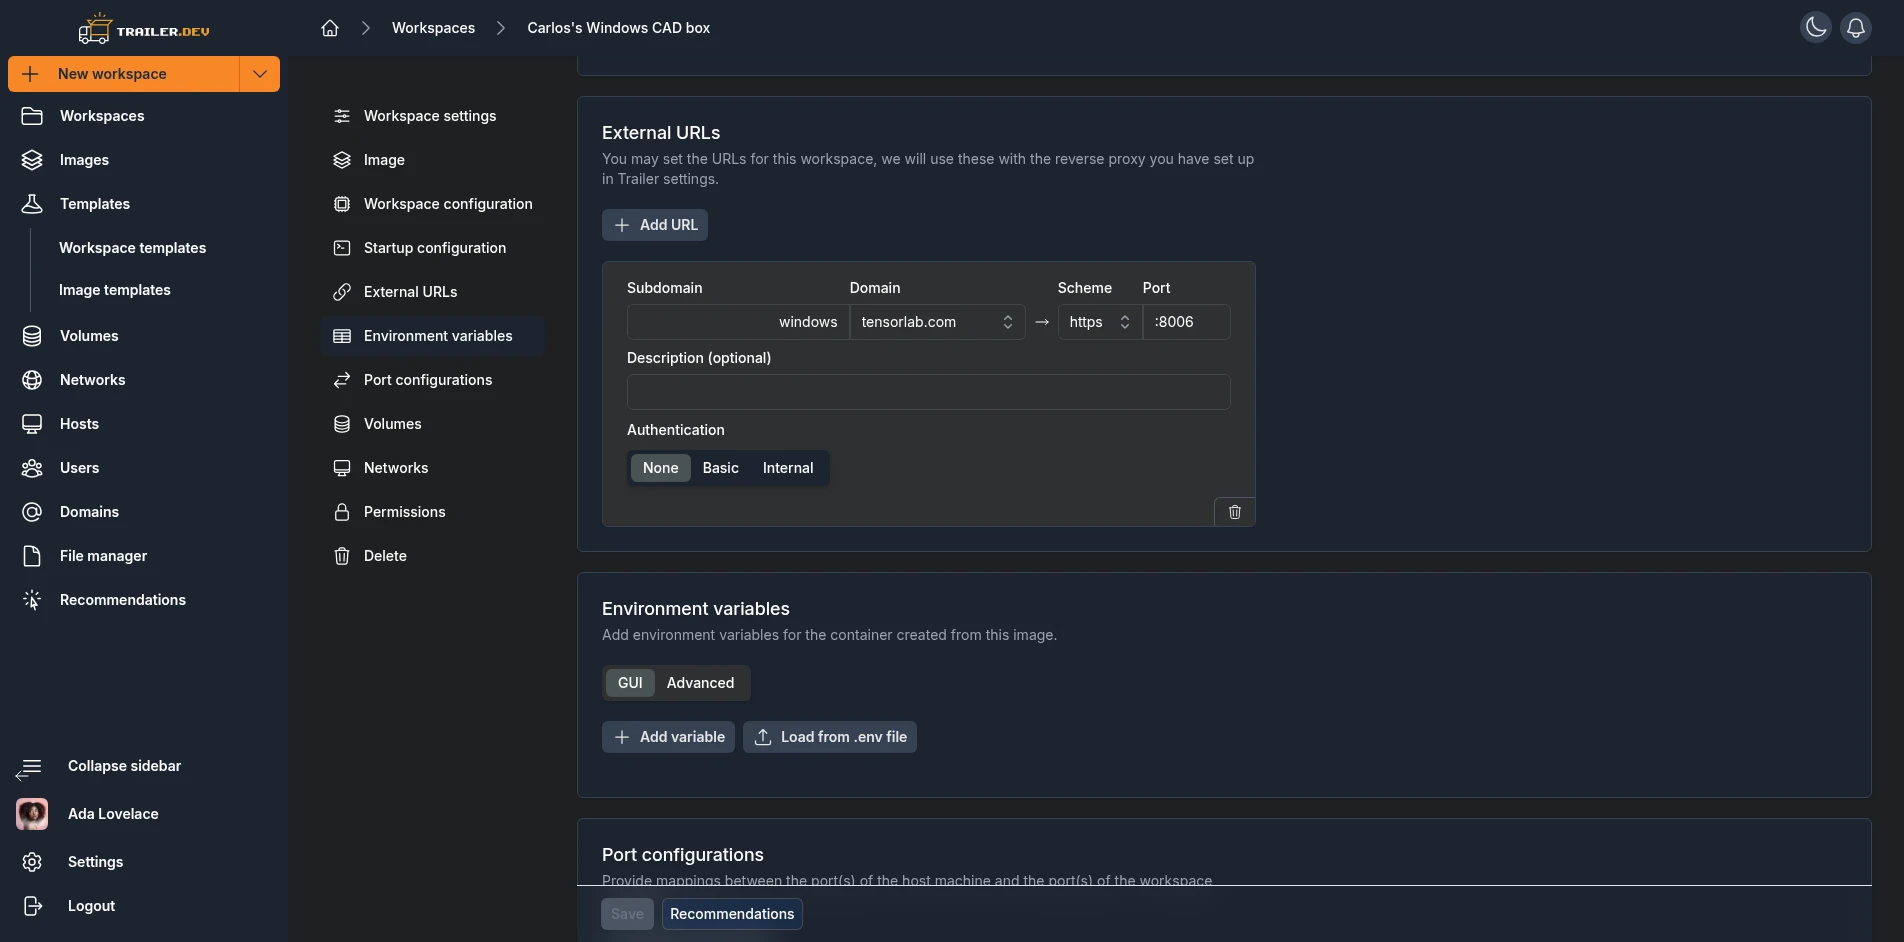Click "Carlos's Windows CAD box" breadcrumb text

tap(618, 28)
